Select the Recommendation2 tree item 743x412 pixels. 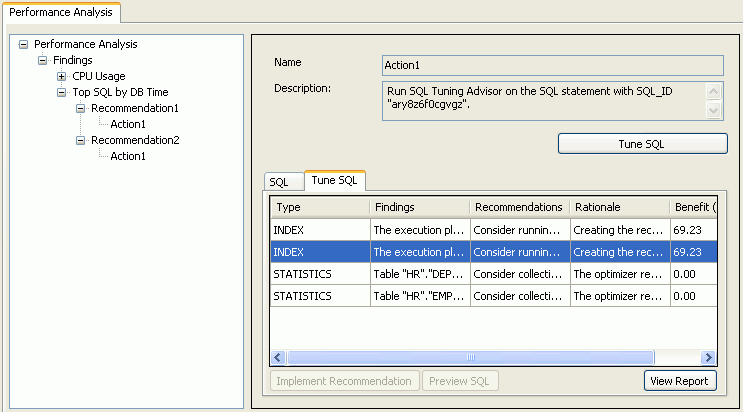136,140
